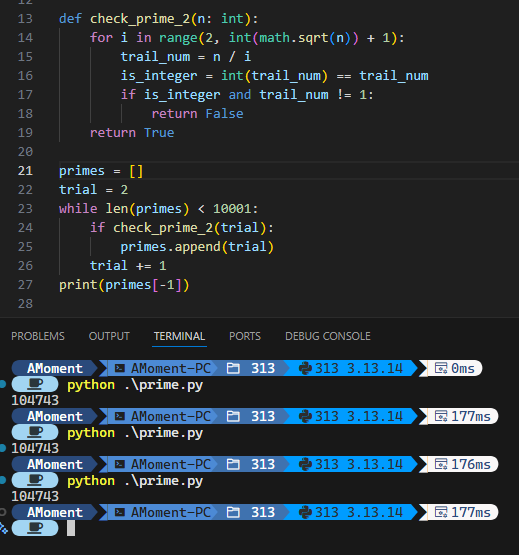This screenshot has height=555, width=519.
Task: Select the TERMINAL tab
Action: 179,336
